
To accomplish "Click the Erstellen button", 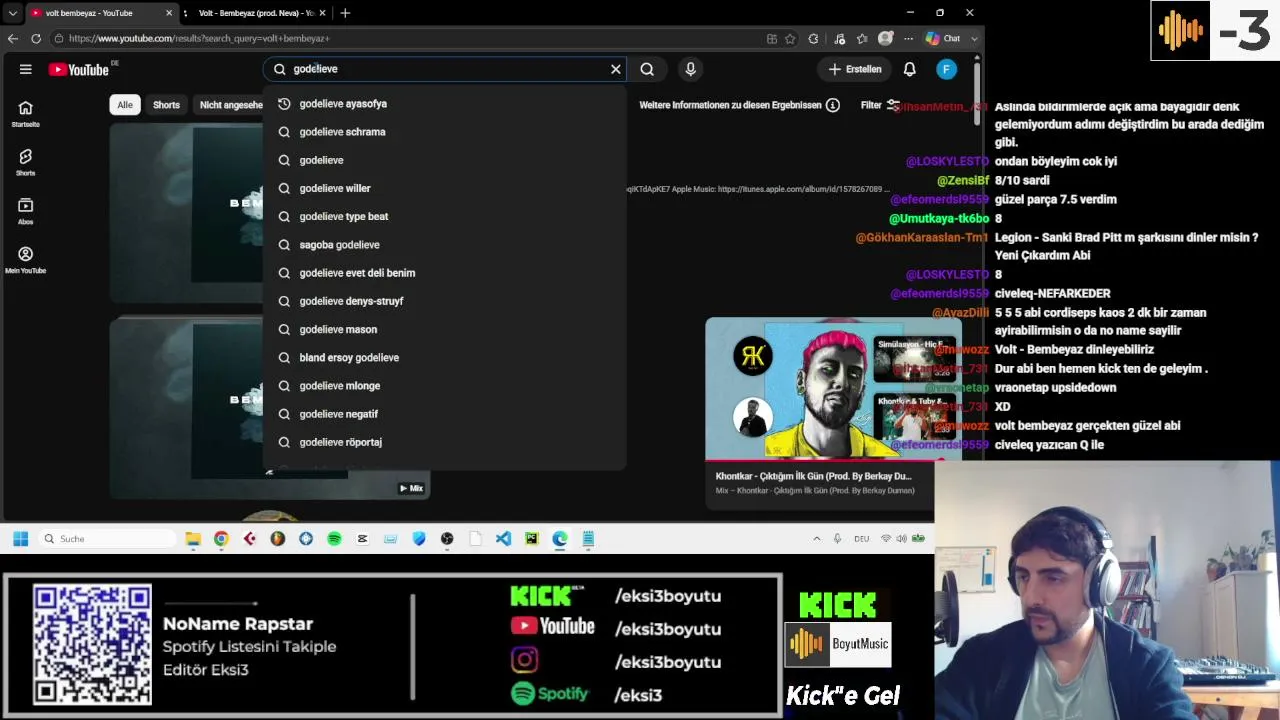I will pos(856,69).
